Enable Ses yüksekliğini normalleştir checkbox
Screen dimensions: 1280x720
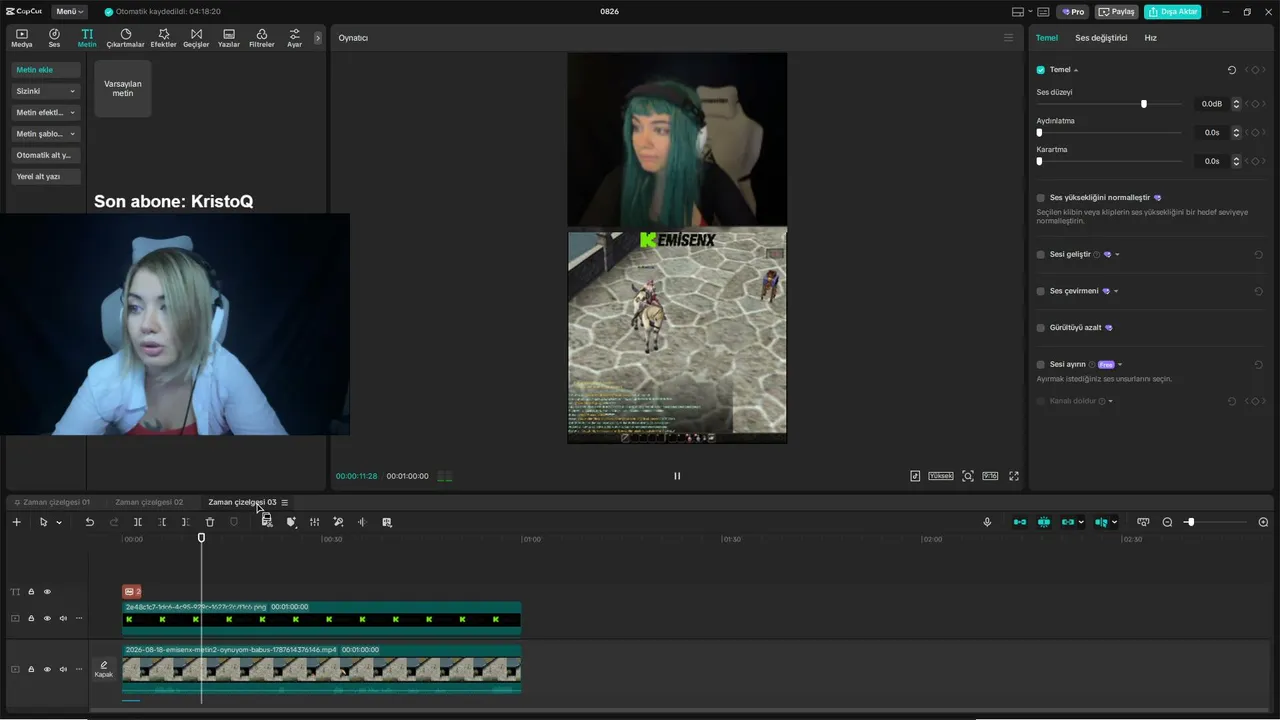(x=1040, y=198)
